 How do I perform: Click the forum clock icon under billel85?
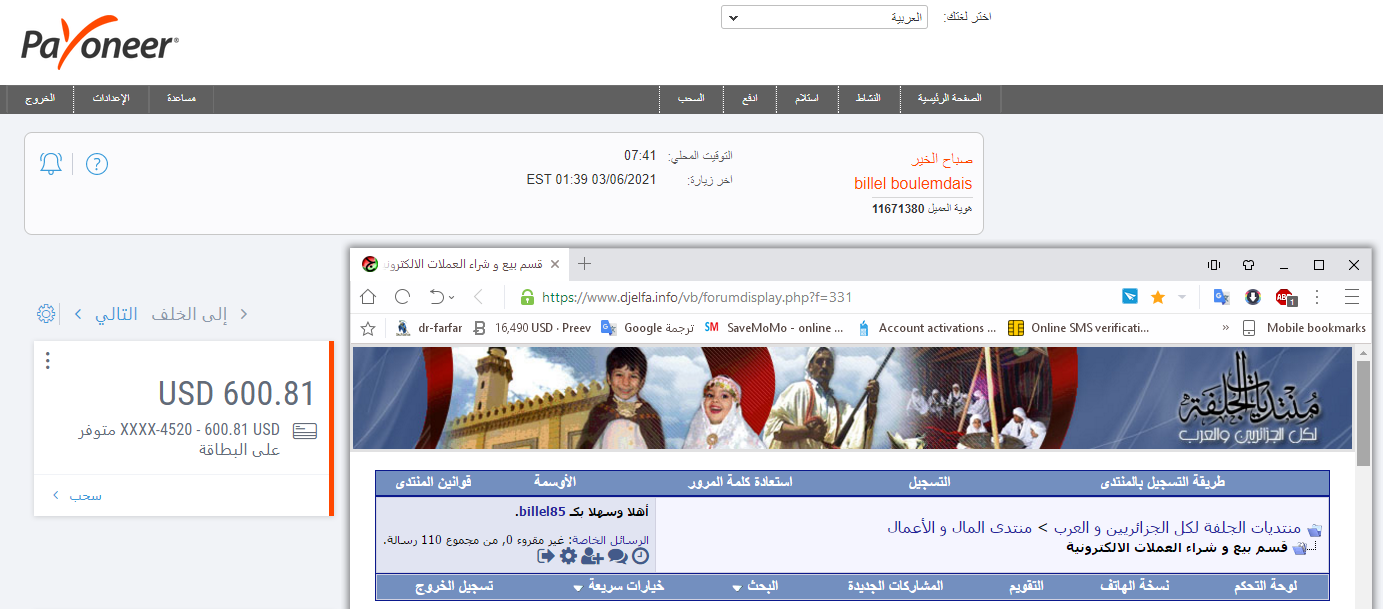[641, 556]
